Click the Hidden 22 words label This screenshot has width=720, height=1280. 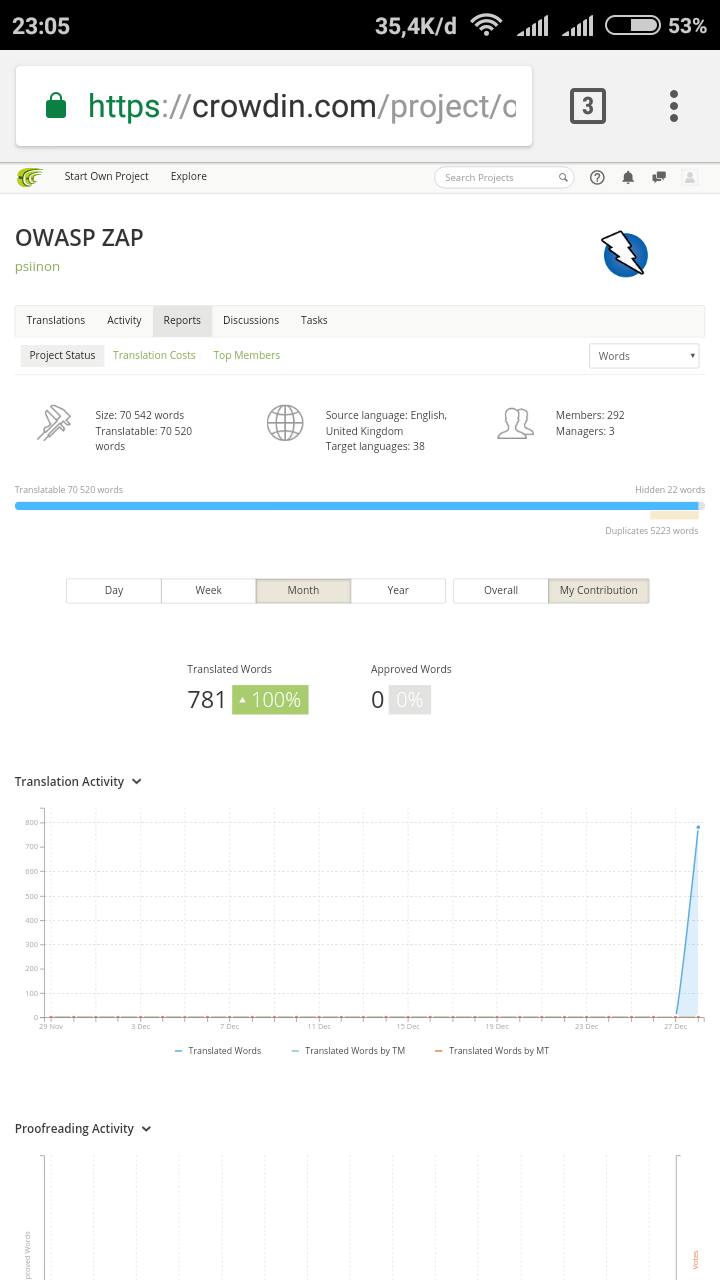coord(670,490)
